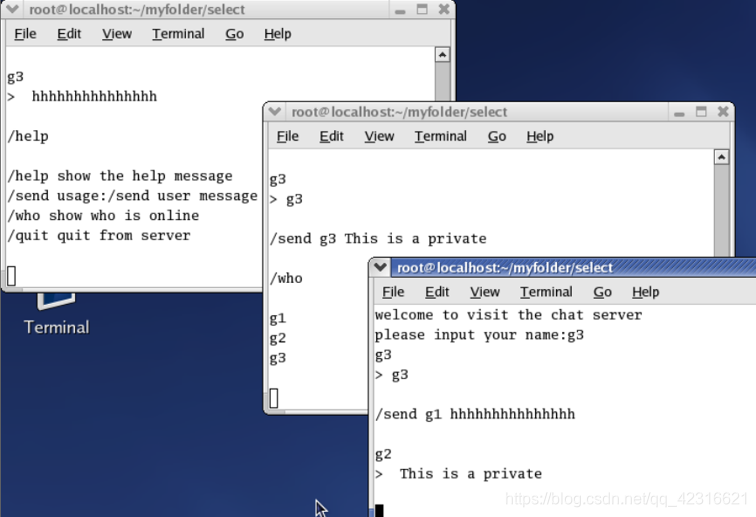
Task: Close the back-left terminal window
Action: [444, 9]
